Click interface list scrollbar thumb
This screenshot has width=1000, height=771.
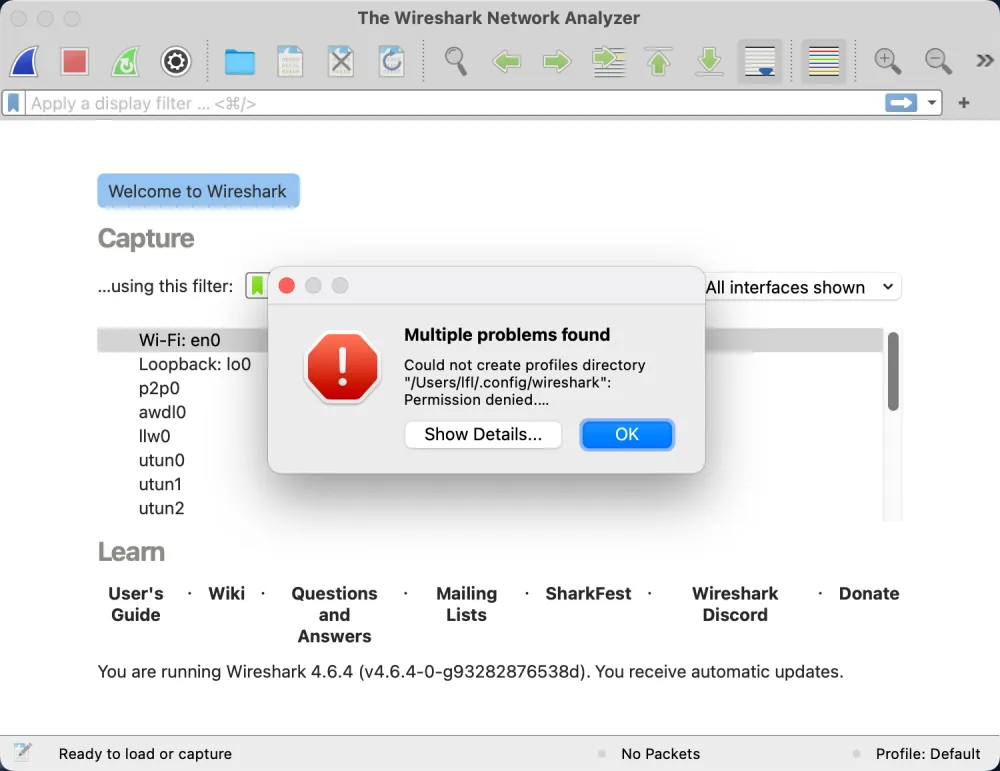point(893,371)
